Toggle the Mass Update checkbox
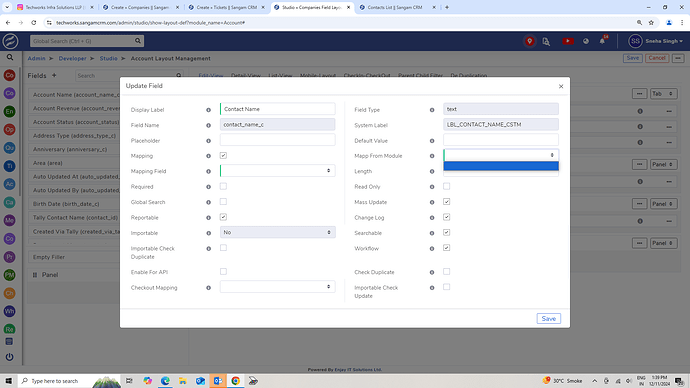The height and width of the screenshot is (388, 690). coord(446,202)
